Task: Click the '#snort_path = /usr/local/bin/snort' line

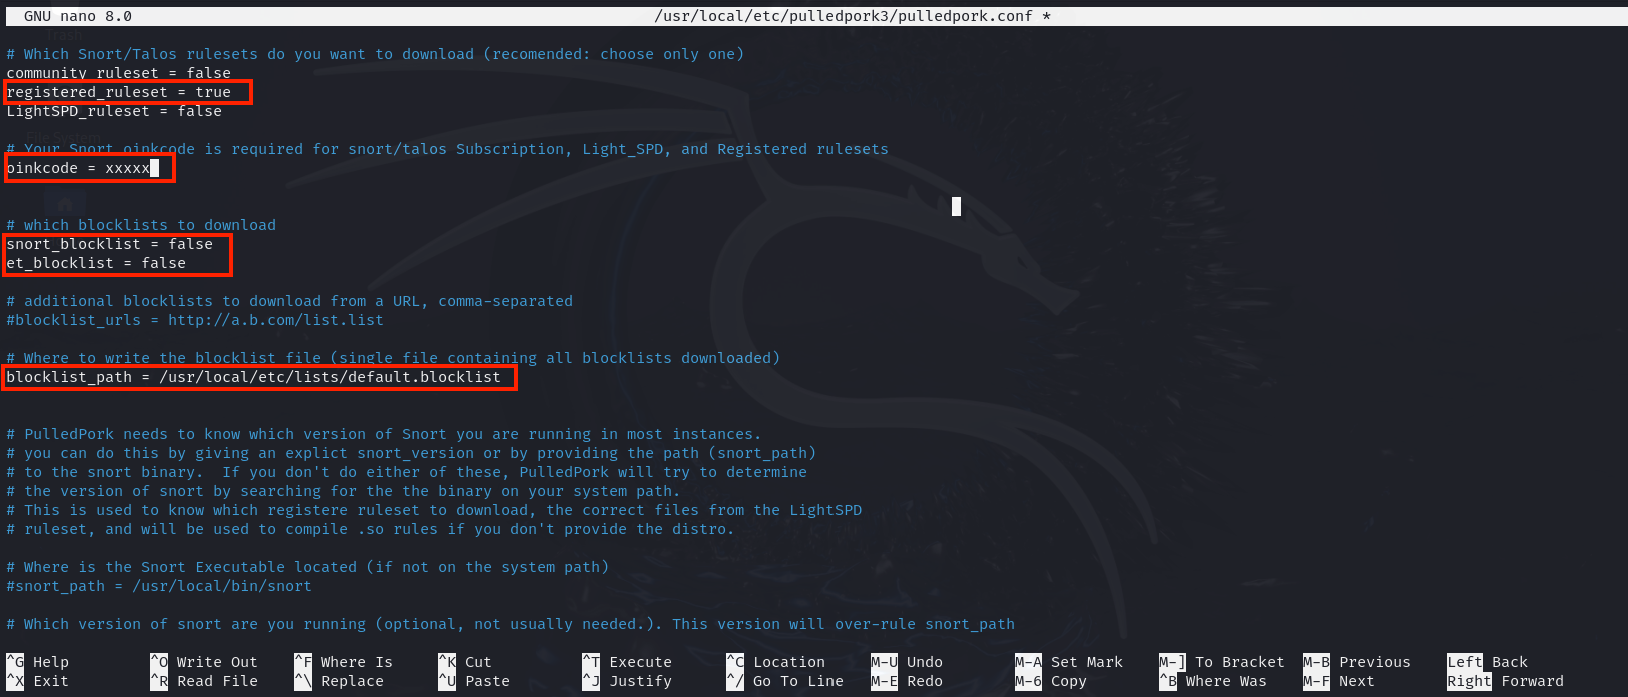Action: pos(159,586)
